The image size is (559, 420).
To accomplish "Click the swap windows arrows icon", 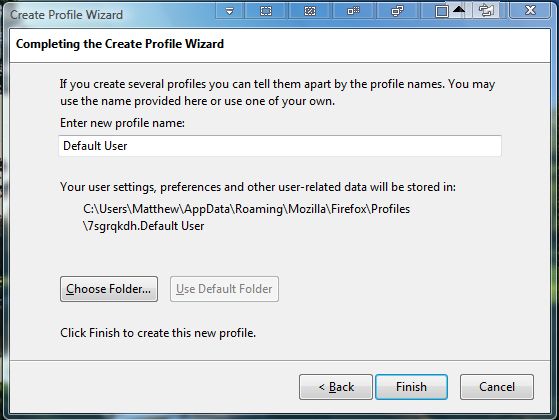I will [486, 11].
